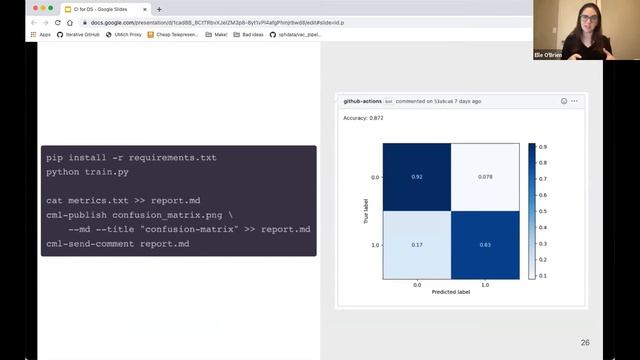Click the Elle O'Brien webcam thumbnail

pos(586,30)
